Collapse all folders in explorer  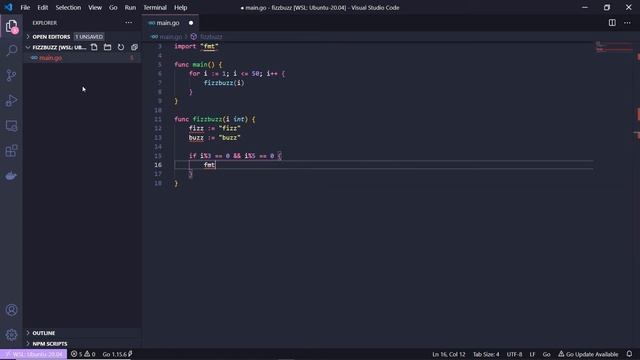tap(134, 47)
